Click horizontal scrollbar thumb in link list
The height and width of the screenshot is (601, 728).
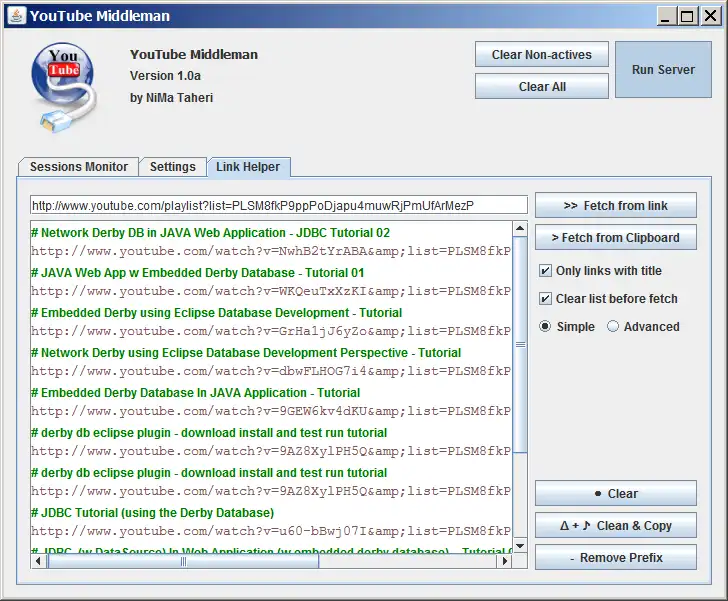[183, 561]
